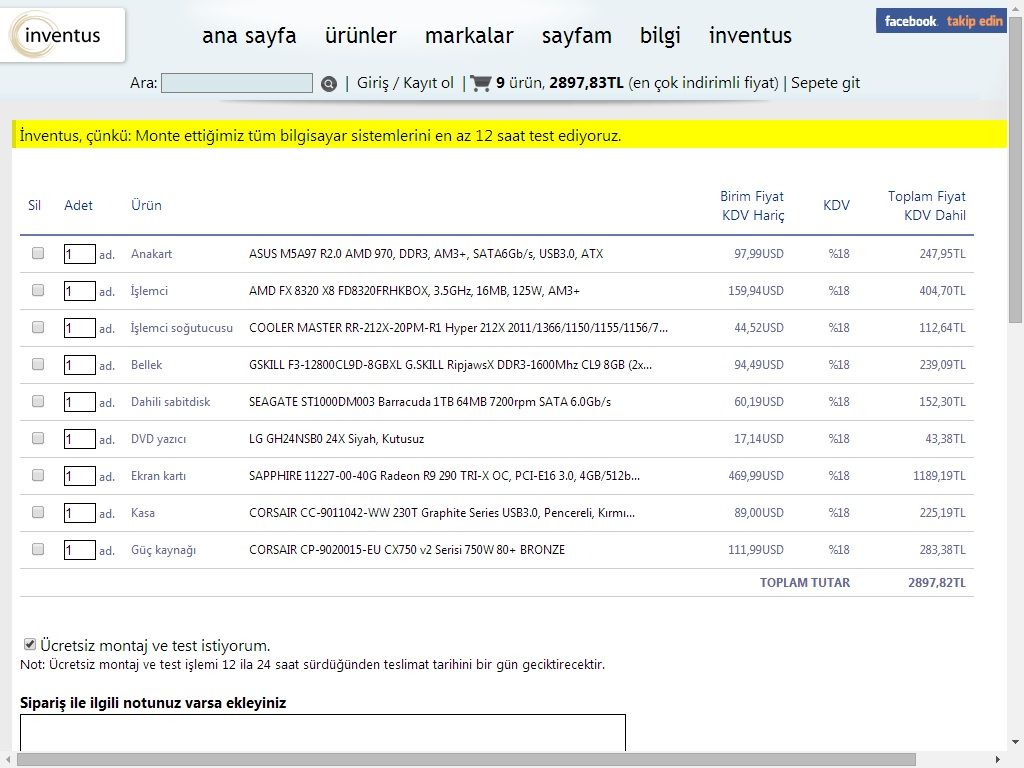
Task: Open the inventus menu item
Action: point(750,35)
